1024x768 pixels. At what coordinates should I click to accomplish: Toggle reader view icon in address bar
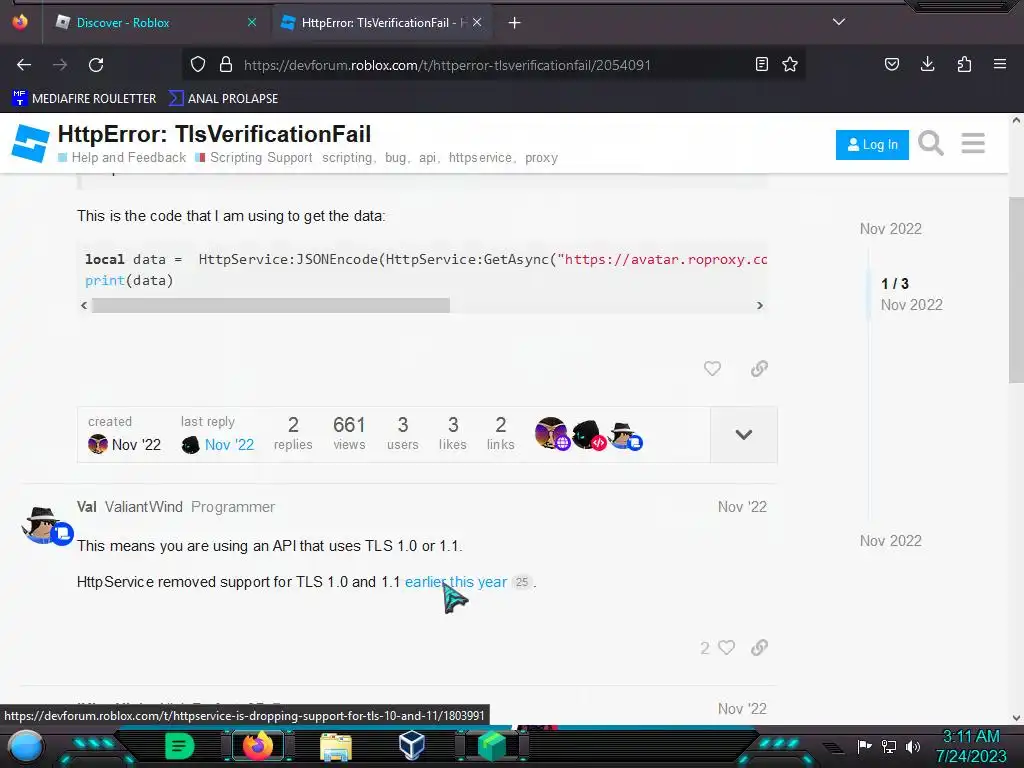[761, 65]
